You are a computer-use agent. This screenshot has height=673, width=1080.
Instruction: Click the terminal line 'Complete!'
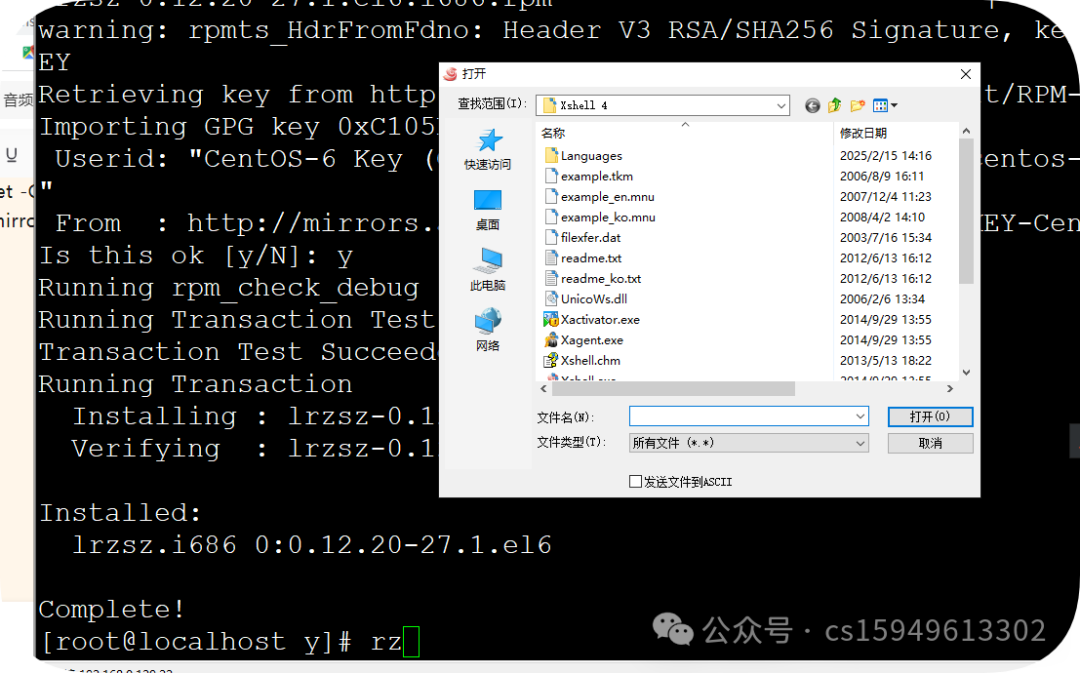[x=112, y=609]
